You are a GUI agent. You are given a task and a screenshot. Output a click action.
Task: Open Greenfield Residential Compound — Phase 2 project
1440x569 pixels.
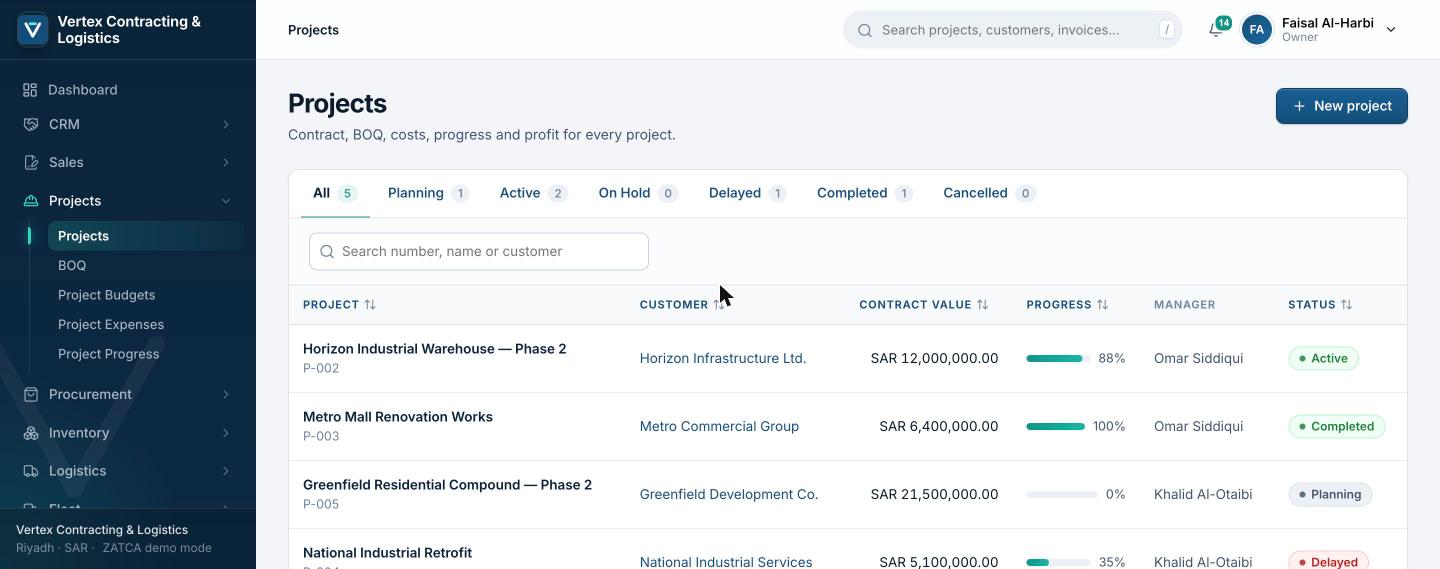(x=447, y=485)
